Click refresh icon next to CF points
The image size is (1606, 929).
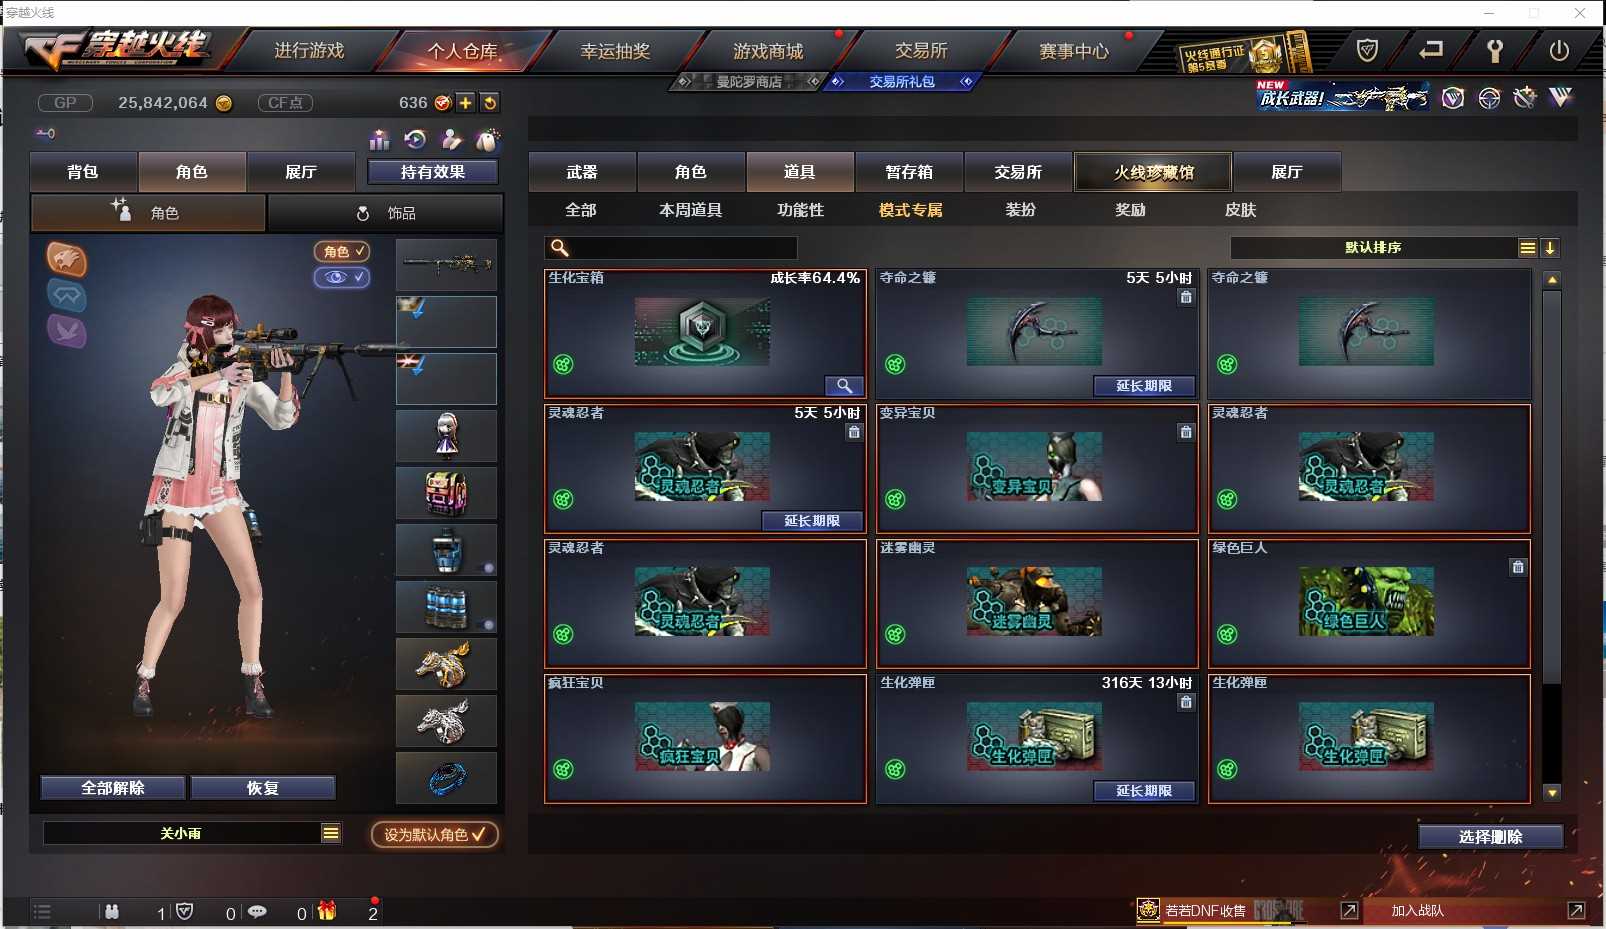(x=489, y=102)
